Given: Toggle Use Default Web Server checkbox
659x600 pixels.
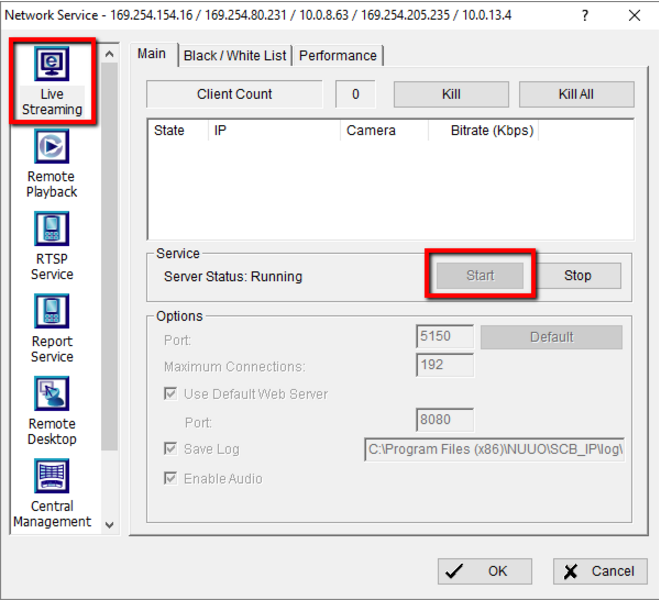Looking at the screenshot, I should click(170, 394).
